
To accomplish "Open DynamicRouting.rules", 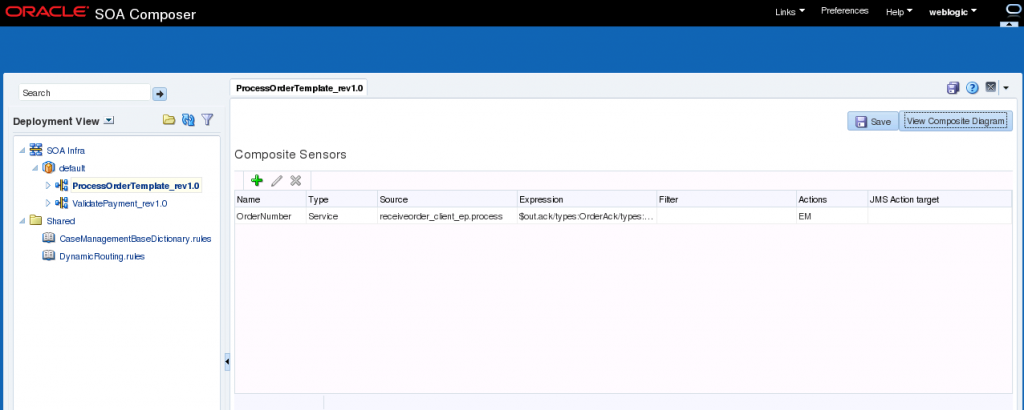I will (102, 257).
